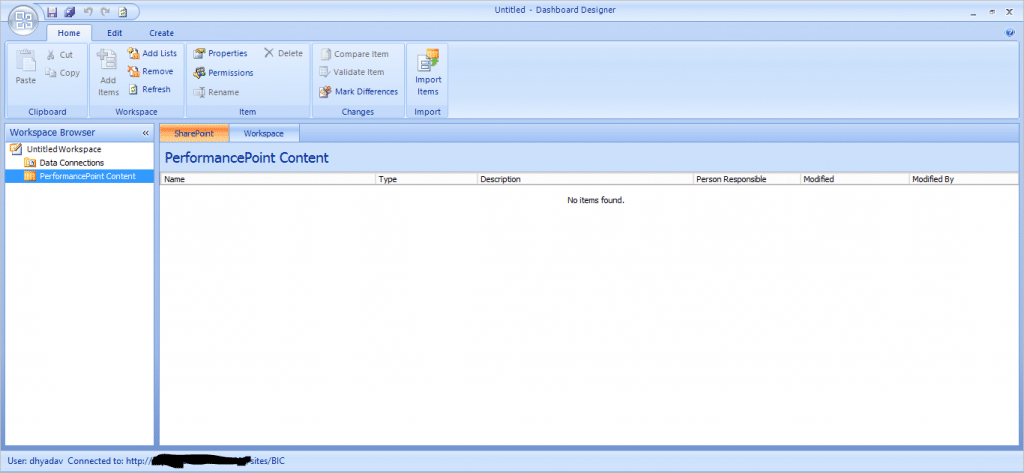Click the Cut scissors button
Viewport: 1024px width, 473px height.
59,55
